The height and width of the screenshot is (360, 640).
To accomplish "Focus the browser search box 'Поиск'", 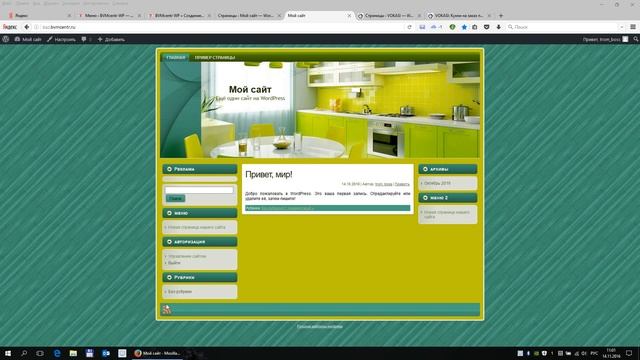I will 565,27.
